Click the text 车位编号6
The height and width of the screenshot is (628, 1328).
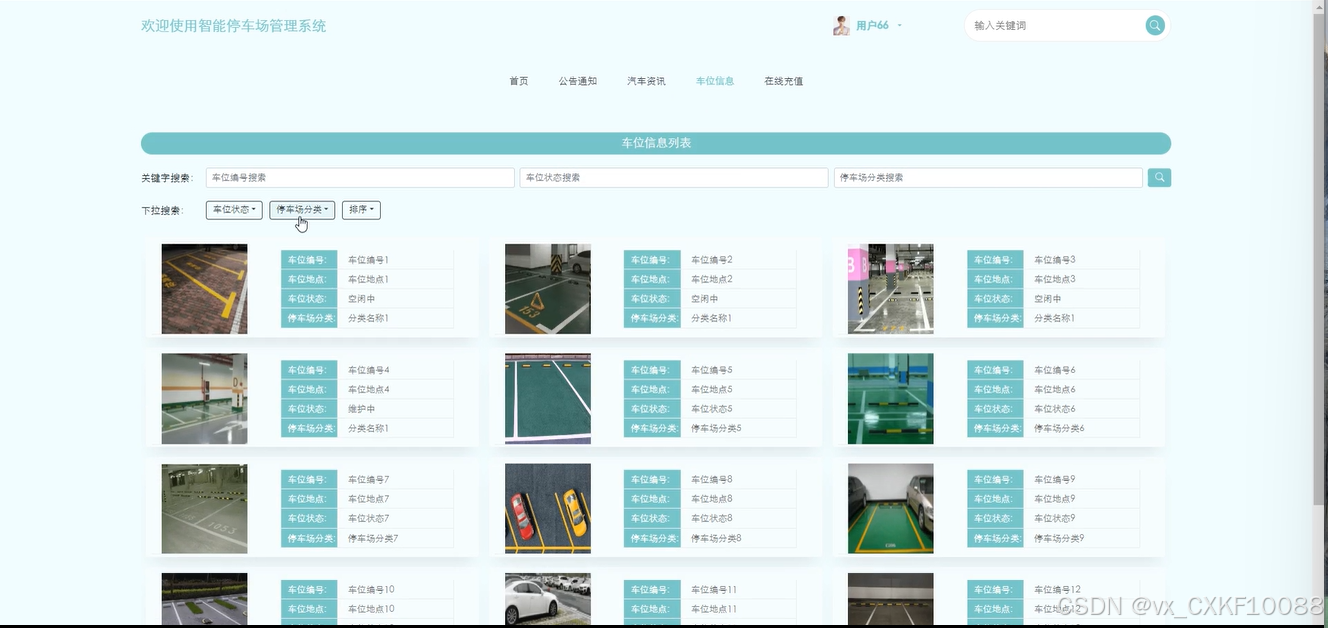pyautogui.click(x=1055, y=370)
